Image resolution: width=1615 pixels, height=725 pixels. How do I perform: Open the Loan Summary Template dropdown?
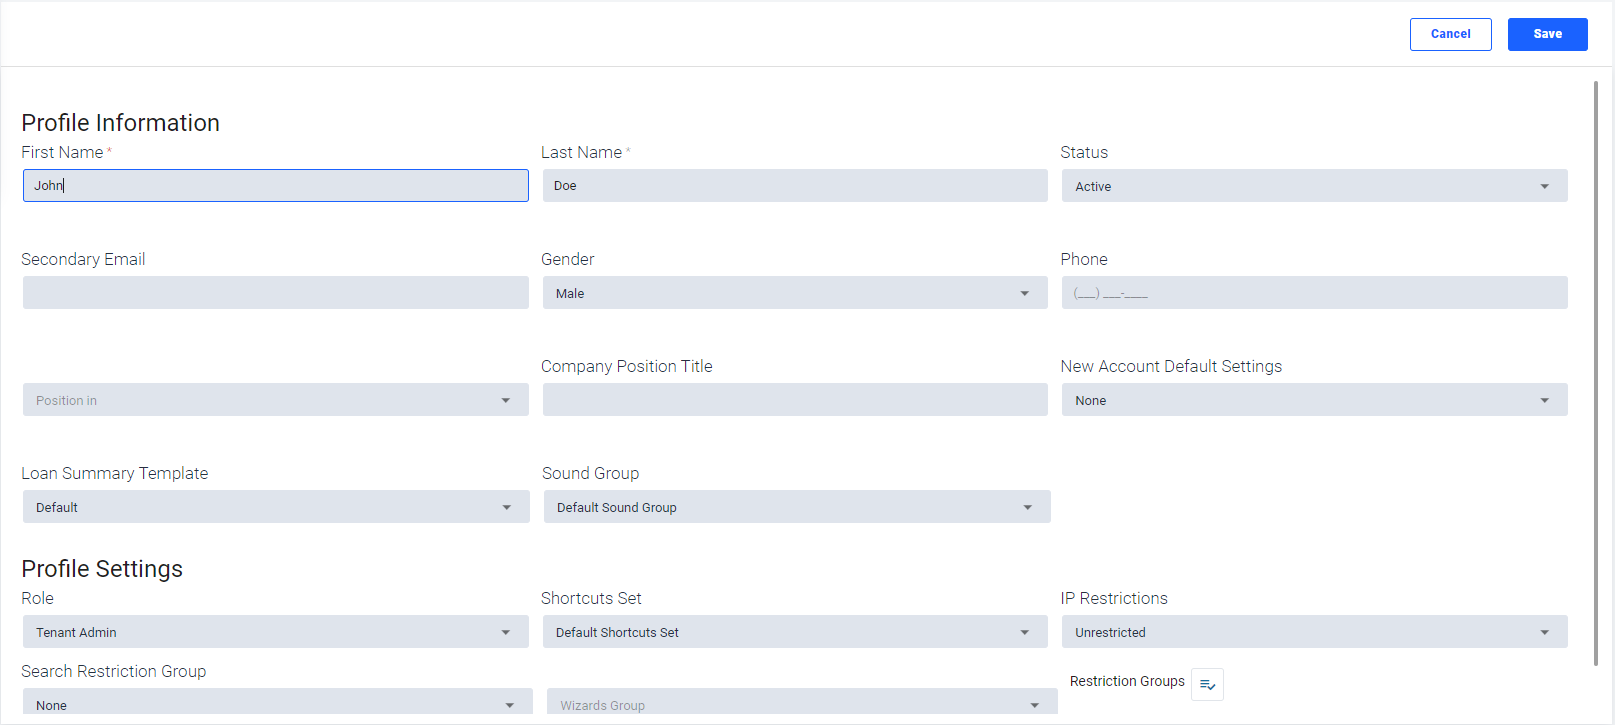(x=276, y=507)
